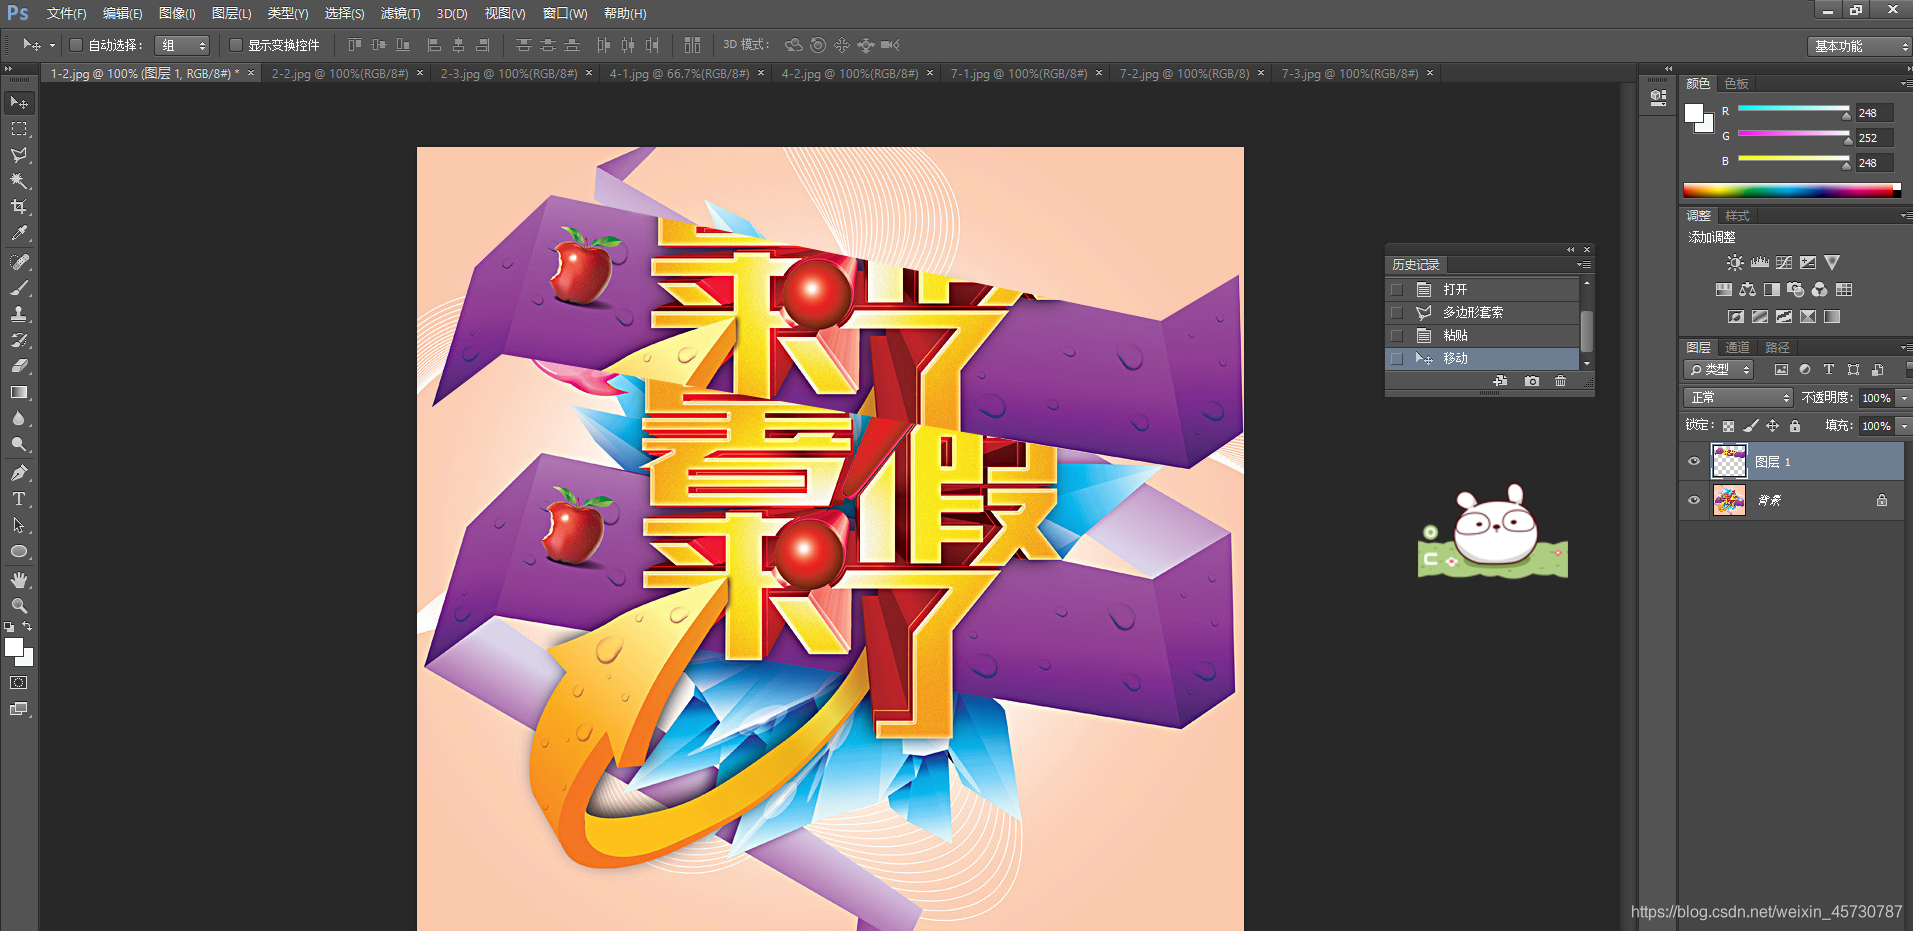Open the blend mode 正常 dropdown
Image resolution: width=1913 pixels, height=931 pixels.
[x=1739, y=398]
